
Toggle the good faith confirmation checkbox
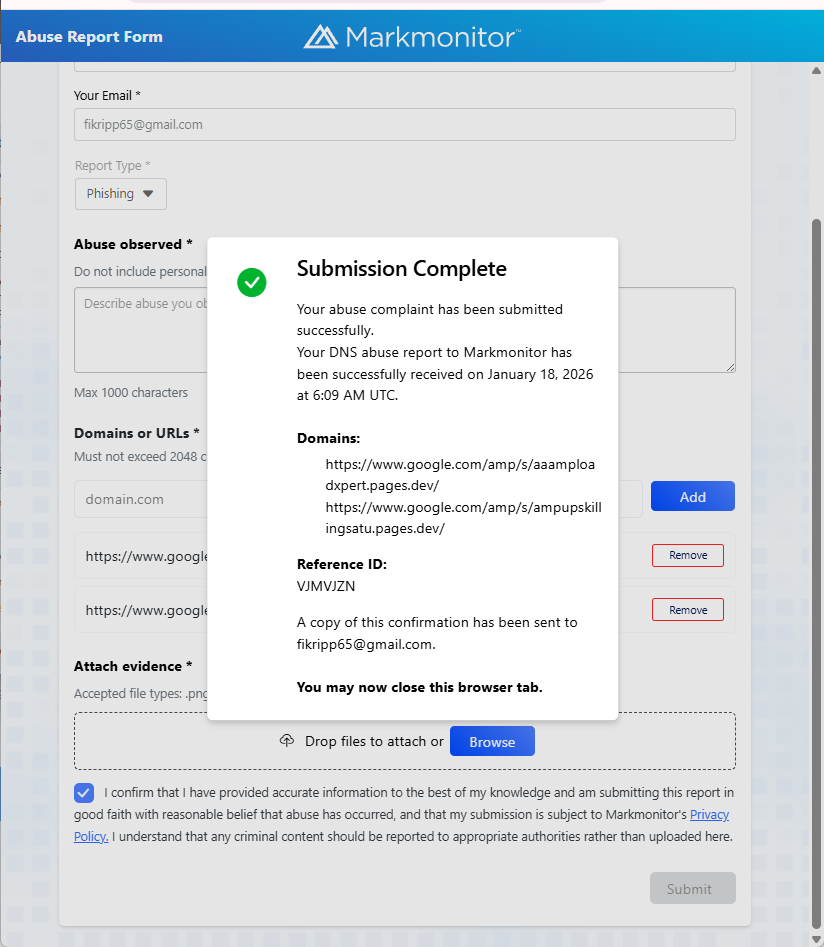coord(84,792)
